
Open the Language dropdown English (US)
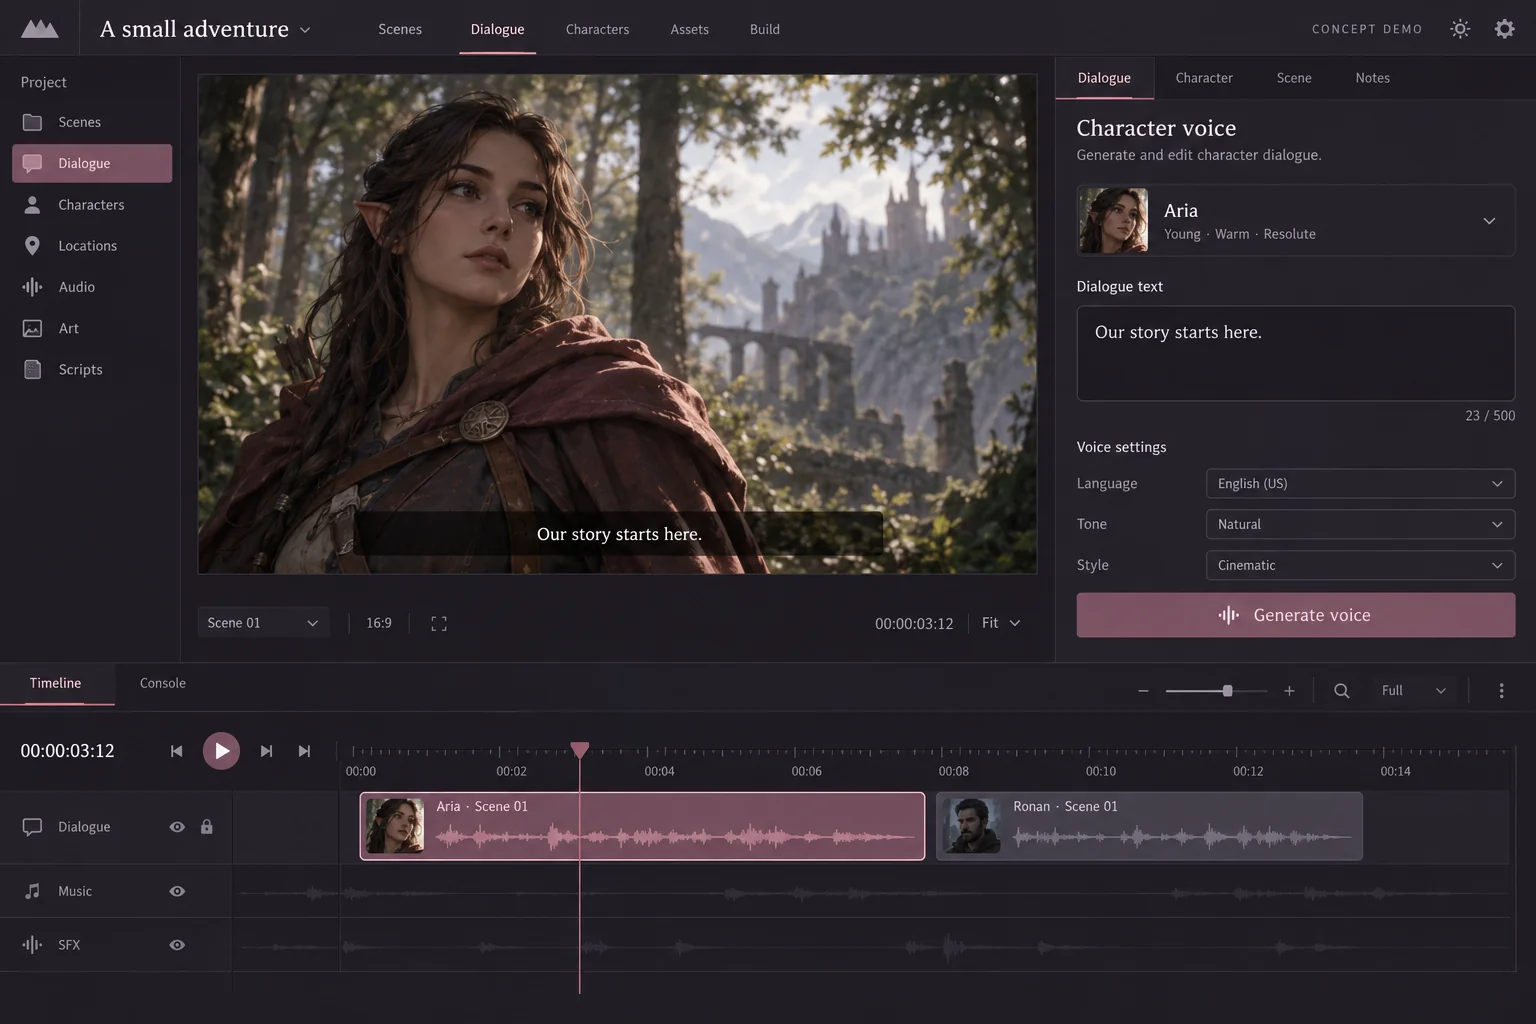1360,483
